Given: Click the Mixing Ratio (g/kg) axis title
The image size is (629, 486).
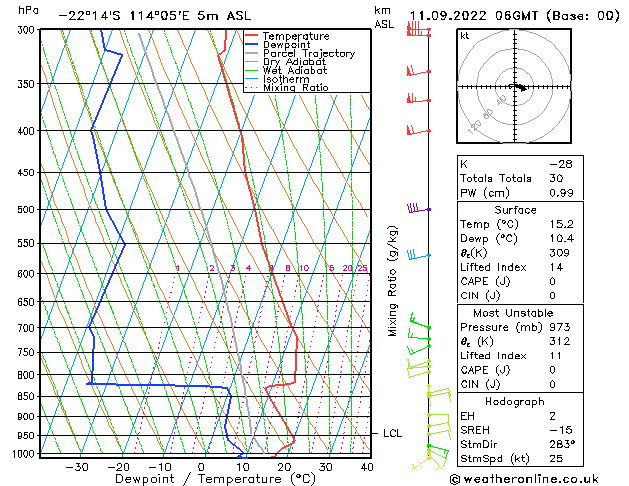Looking at the screenshot, I should point(392,281).
